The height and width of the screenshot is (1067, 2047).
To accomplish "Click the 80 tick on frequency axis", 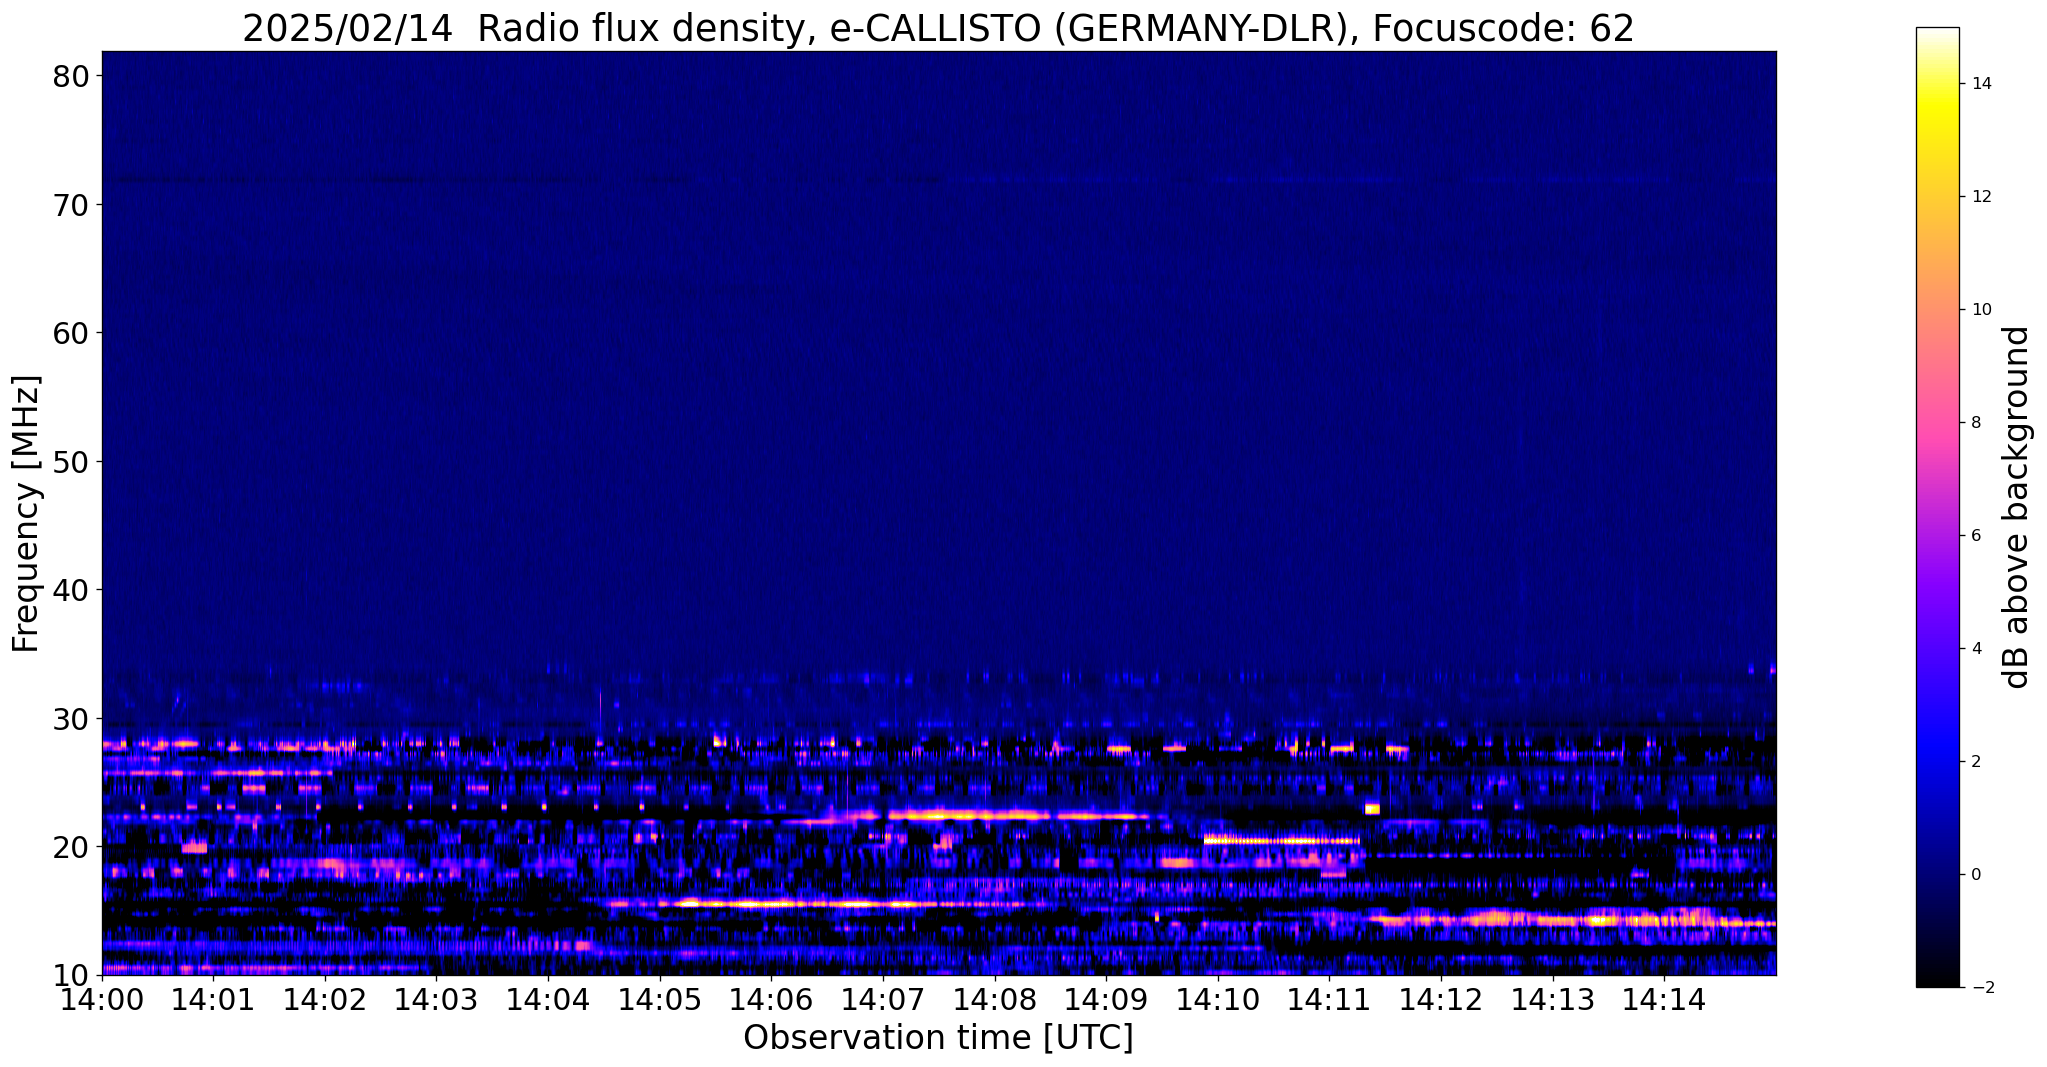I will click(72, 76).
